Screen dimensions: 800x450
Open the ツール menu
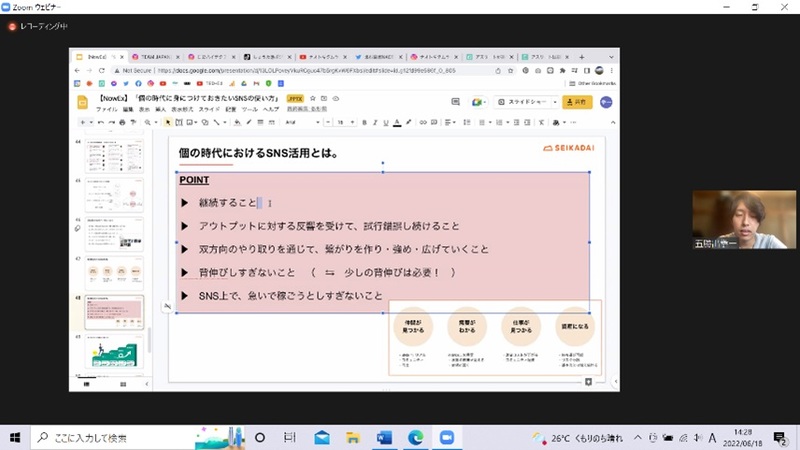click(249, 109)
